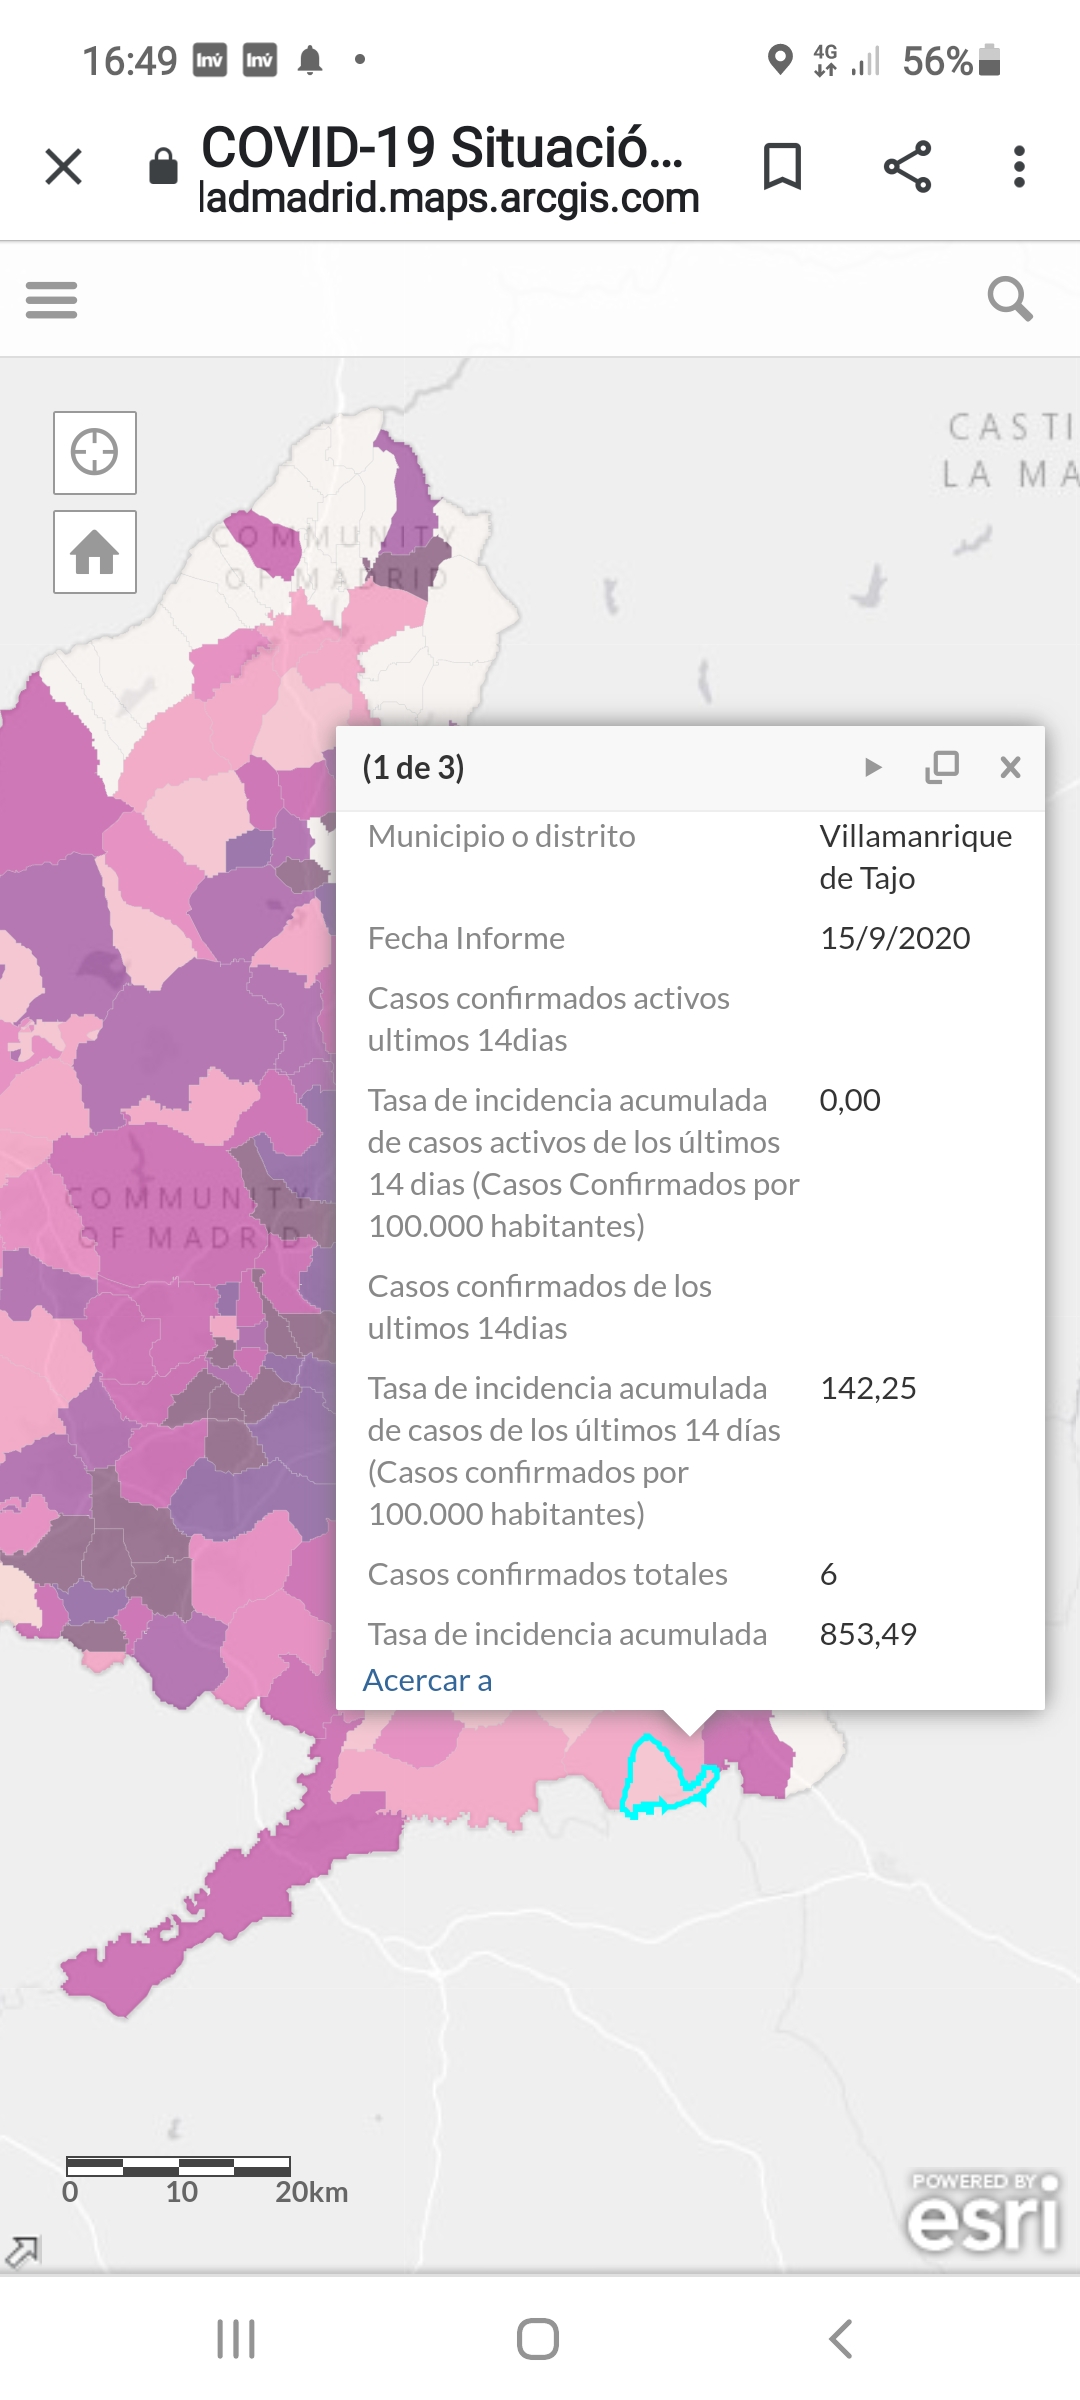Return to default map extent (home)
Image resolution: width=1080 pixels, height=2400 pixels.
(x=95, y=552)
